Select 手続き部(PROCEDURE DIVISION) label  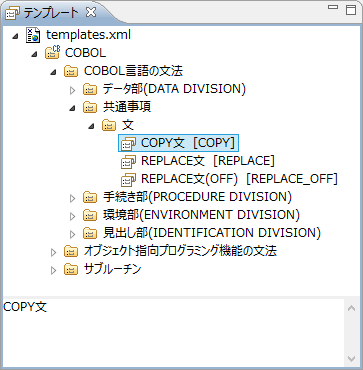click(x=197, y=197)
